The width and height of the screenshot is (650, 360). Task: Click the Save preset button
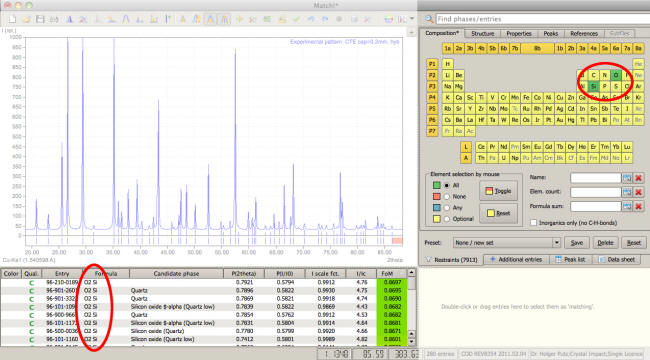coord(577,243)
